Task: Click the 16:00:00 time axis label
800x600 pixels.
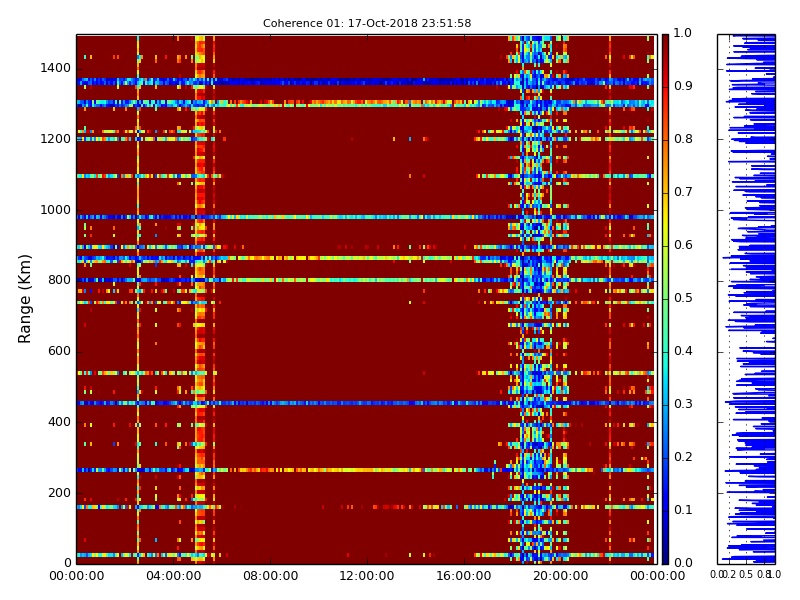Action: (464, 577)
